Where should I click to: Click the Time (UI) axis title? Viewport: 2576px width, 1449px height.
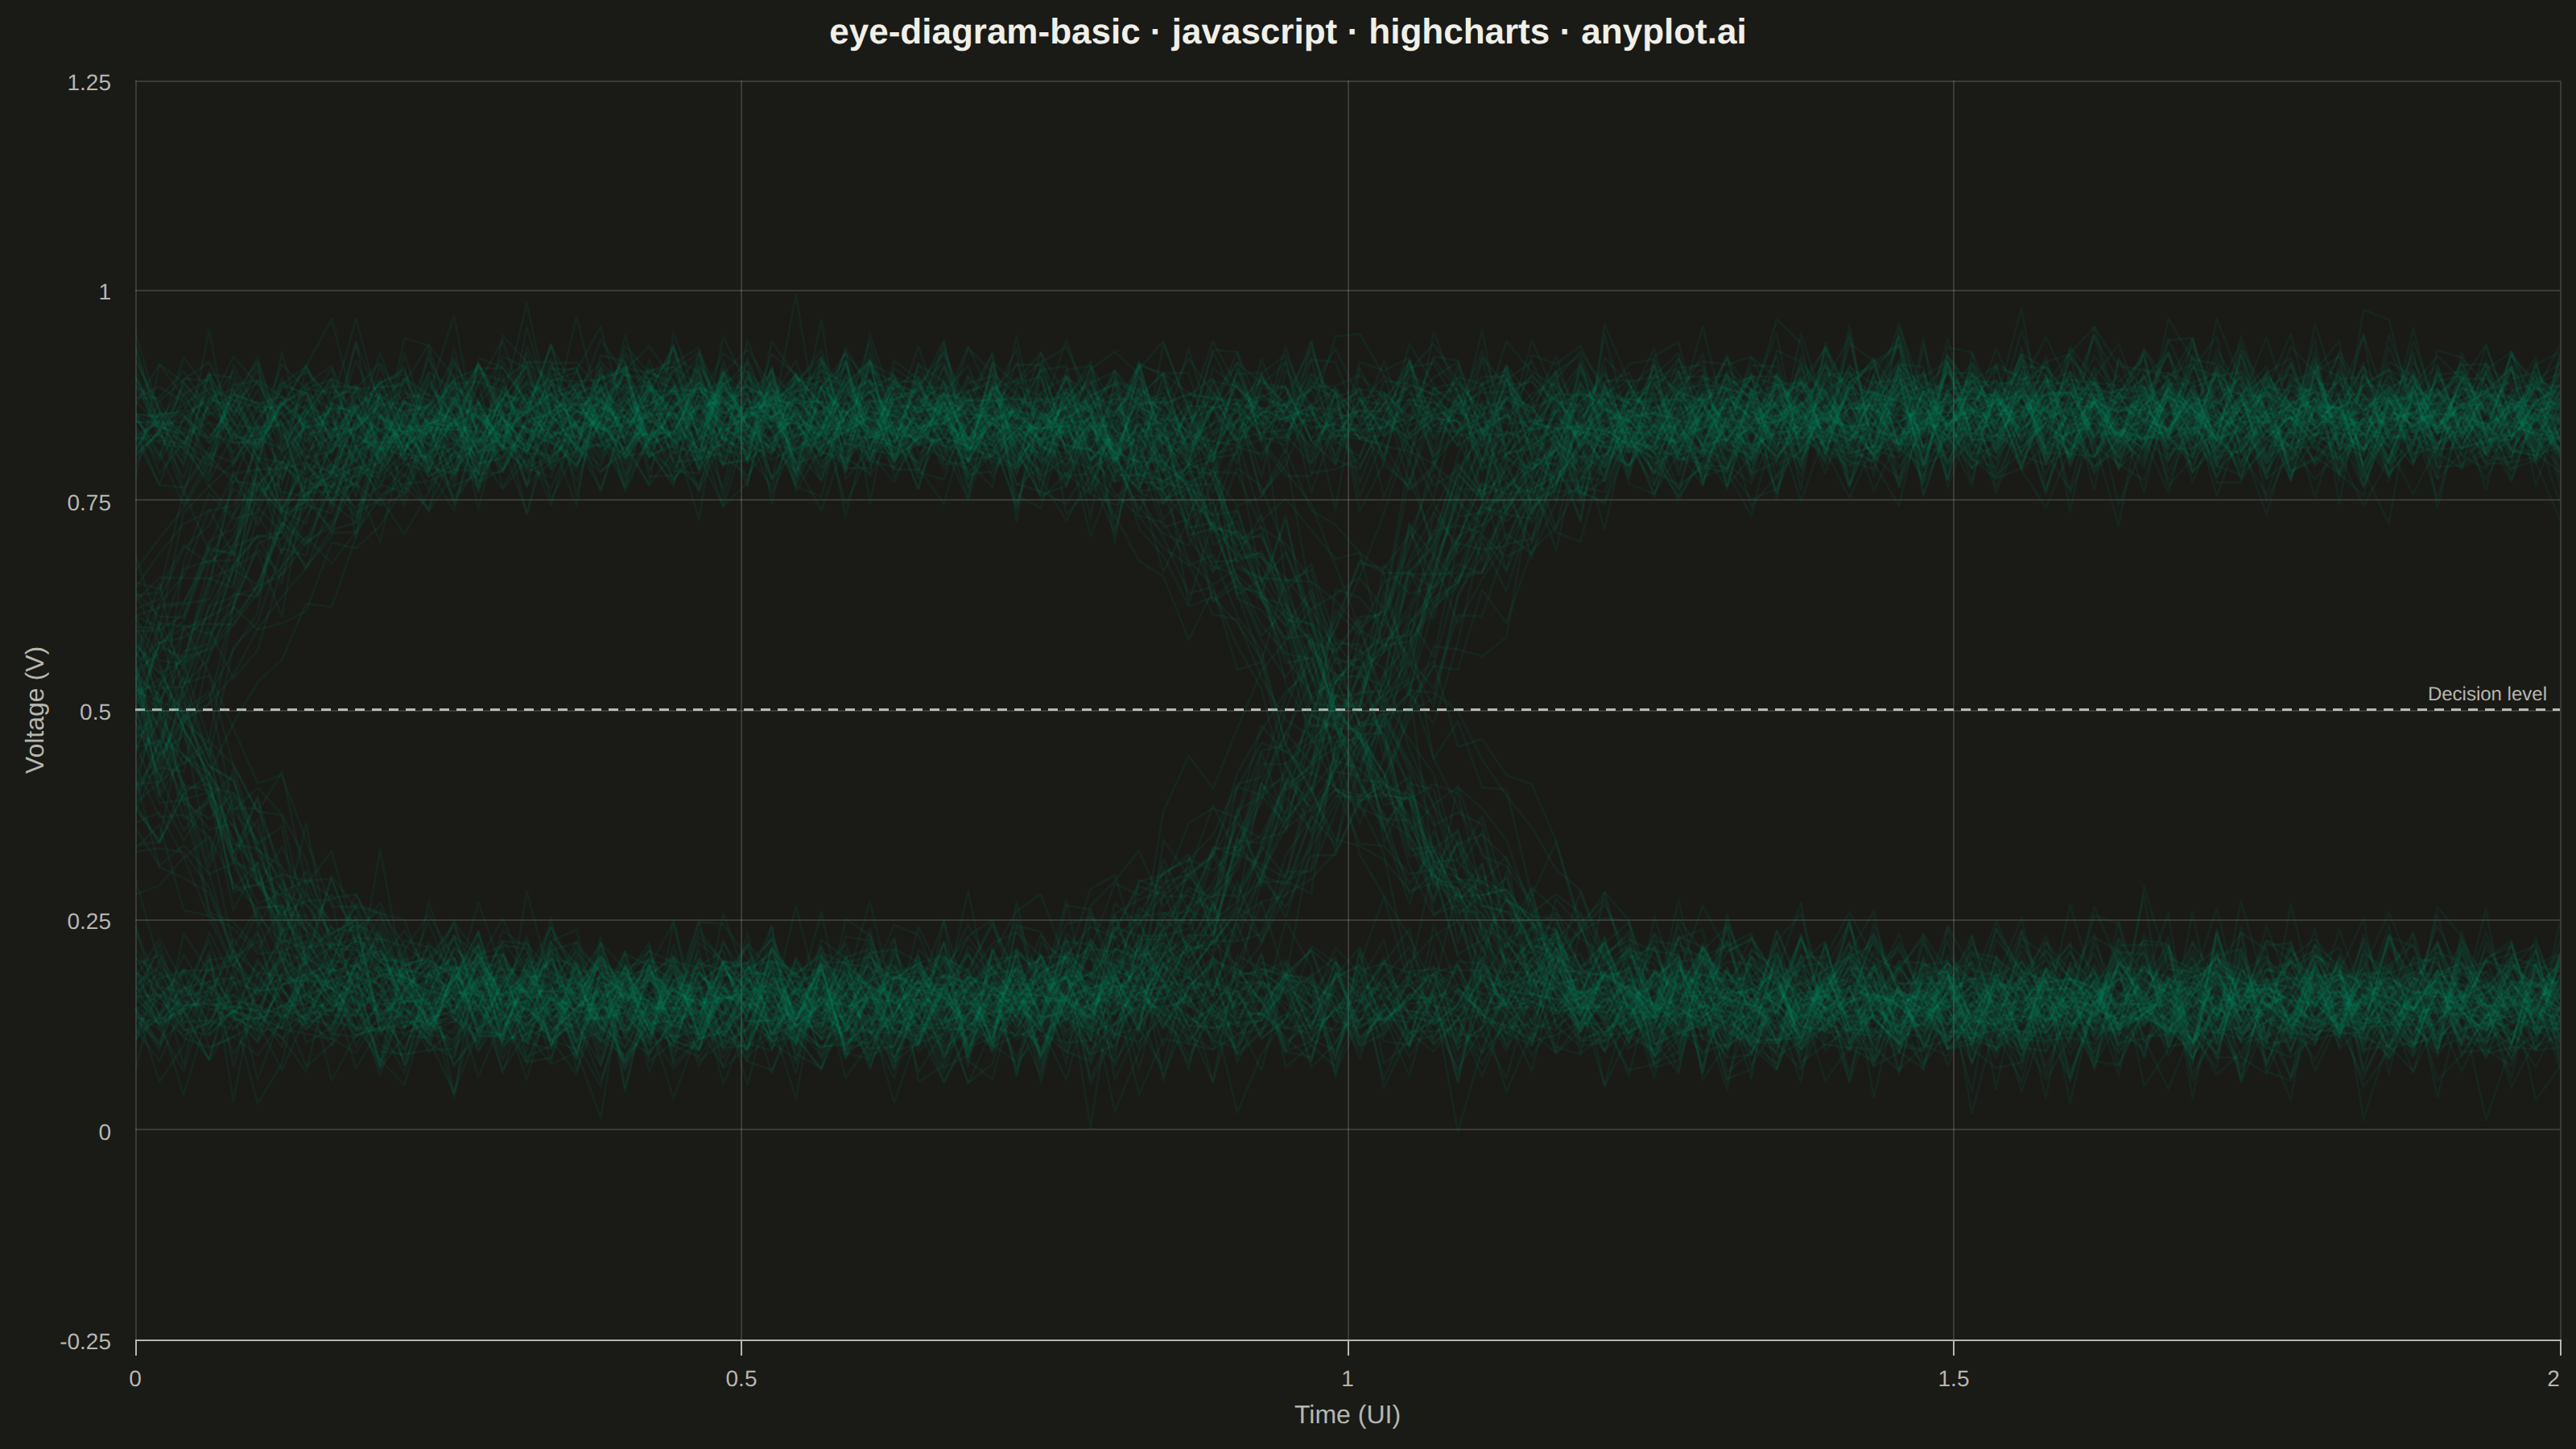pyautogui.click(x=1347, y=1415)
